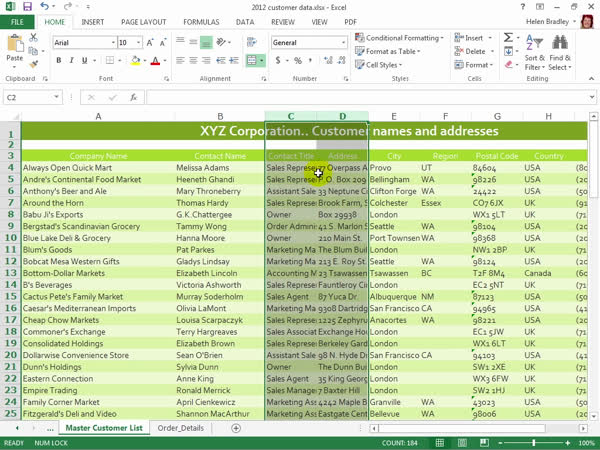The height and width of the screenshot is (450, 600).
Task: Switch to Normal view in status bar
Action: tap(440, 443)
